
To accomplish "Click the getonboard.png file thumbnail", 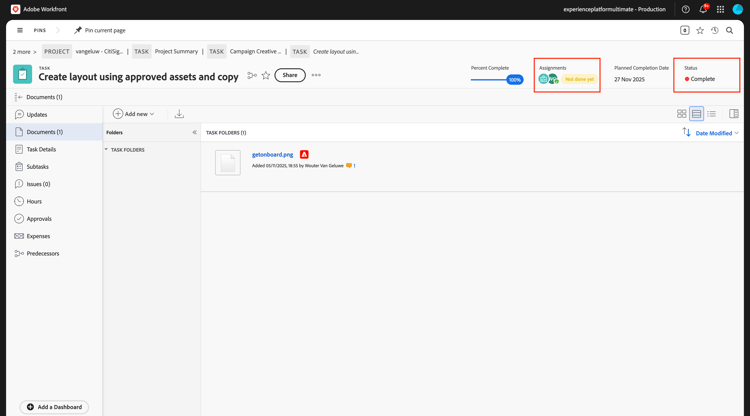I will (x=228, y=163).
